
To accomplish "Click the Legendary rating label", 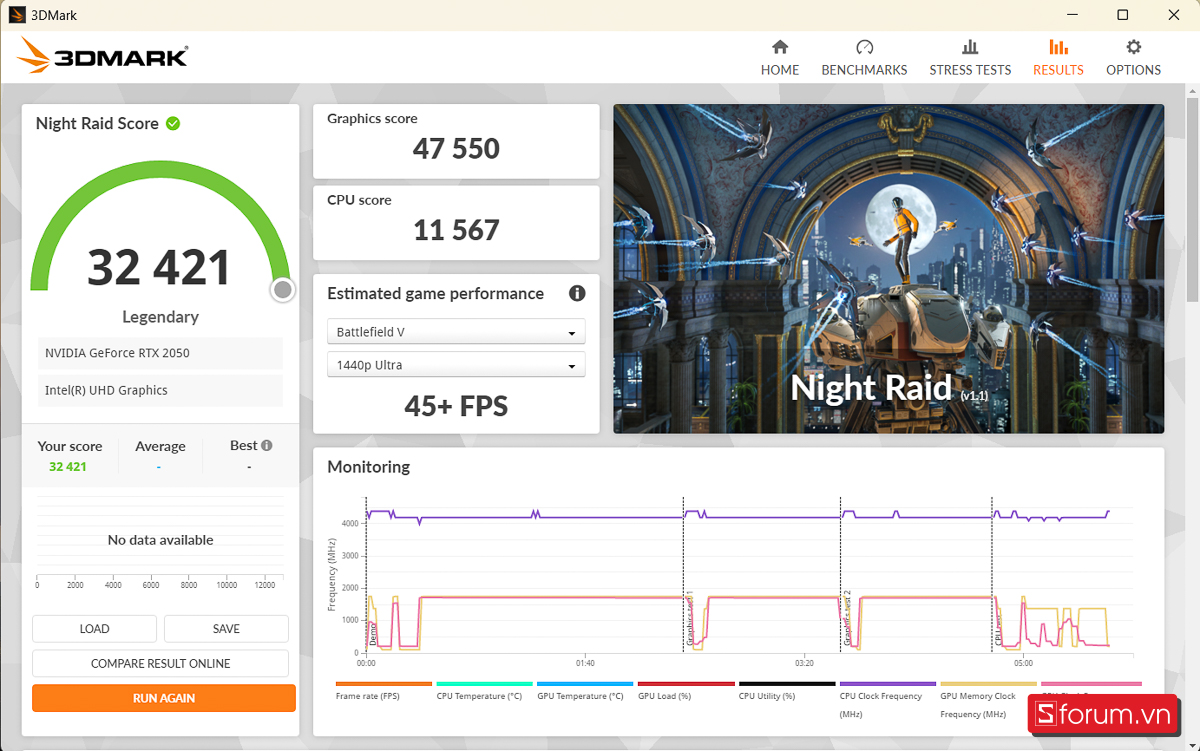I will pos(160,317).
